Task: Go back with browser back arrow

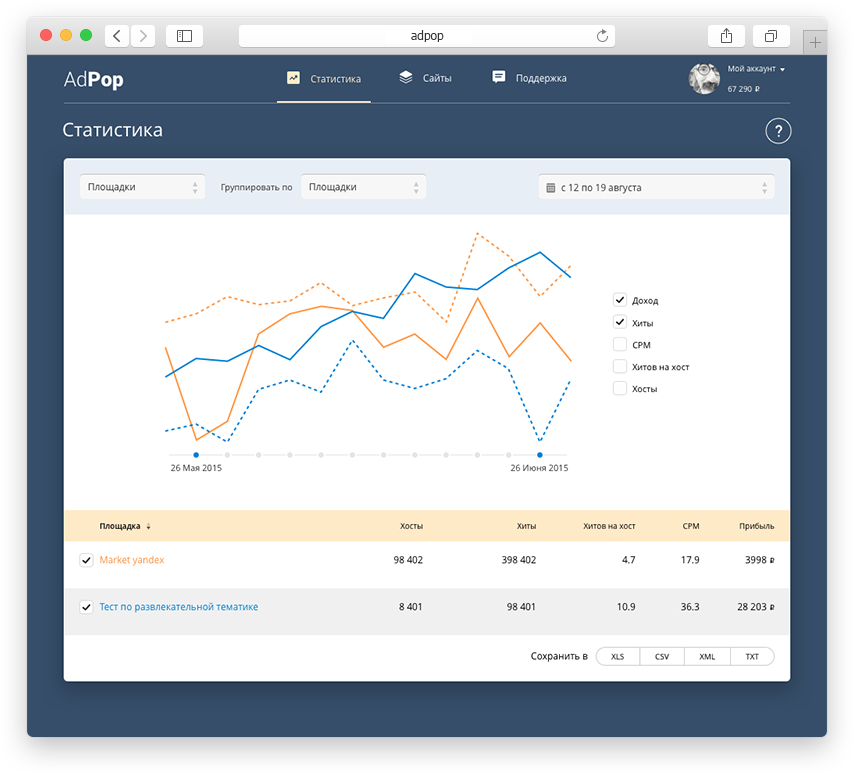Action: (117, 36)
